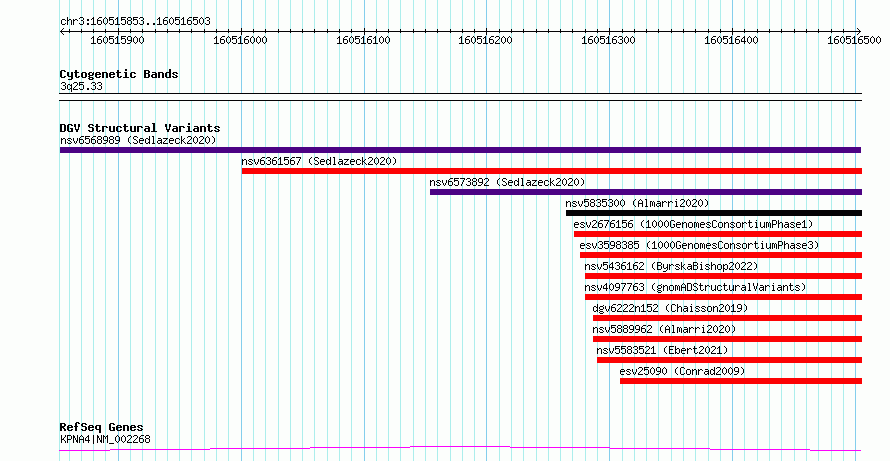
Task: Open esv2676156 (1000GenomesConsortiumPhase1) label
Action: (693, 224)
